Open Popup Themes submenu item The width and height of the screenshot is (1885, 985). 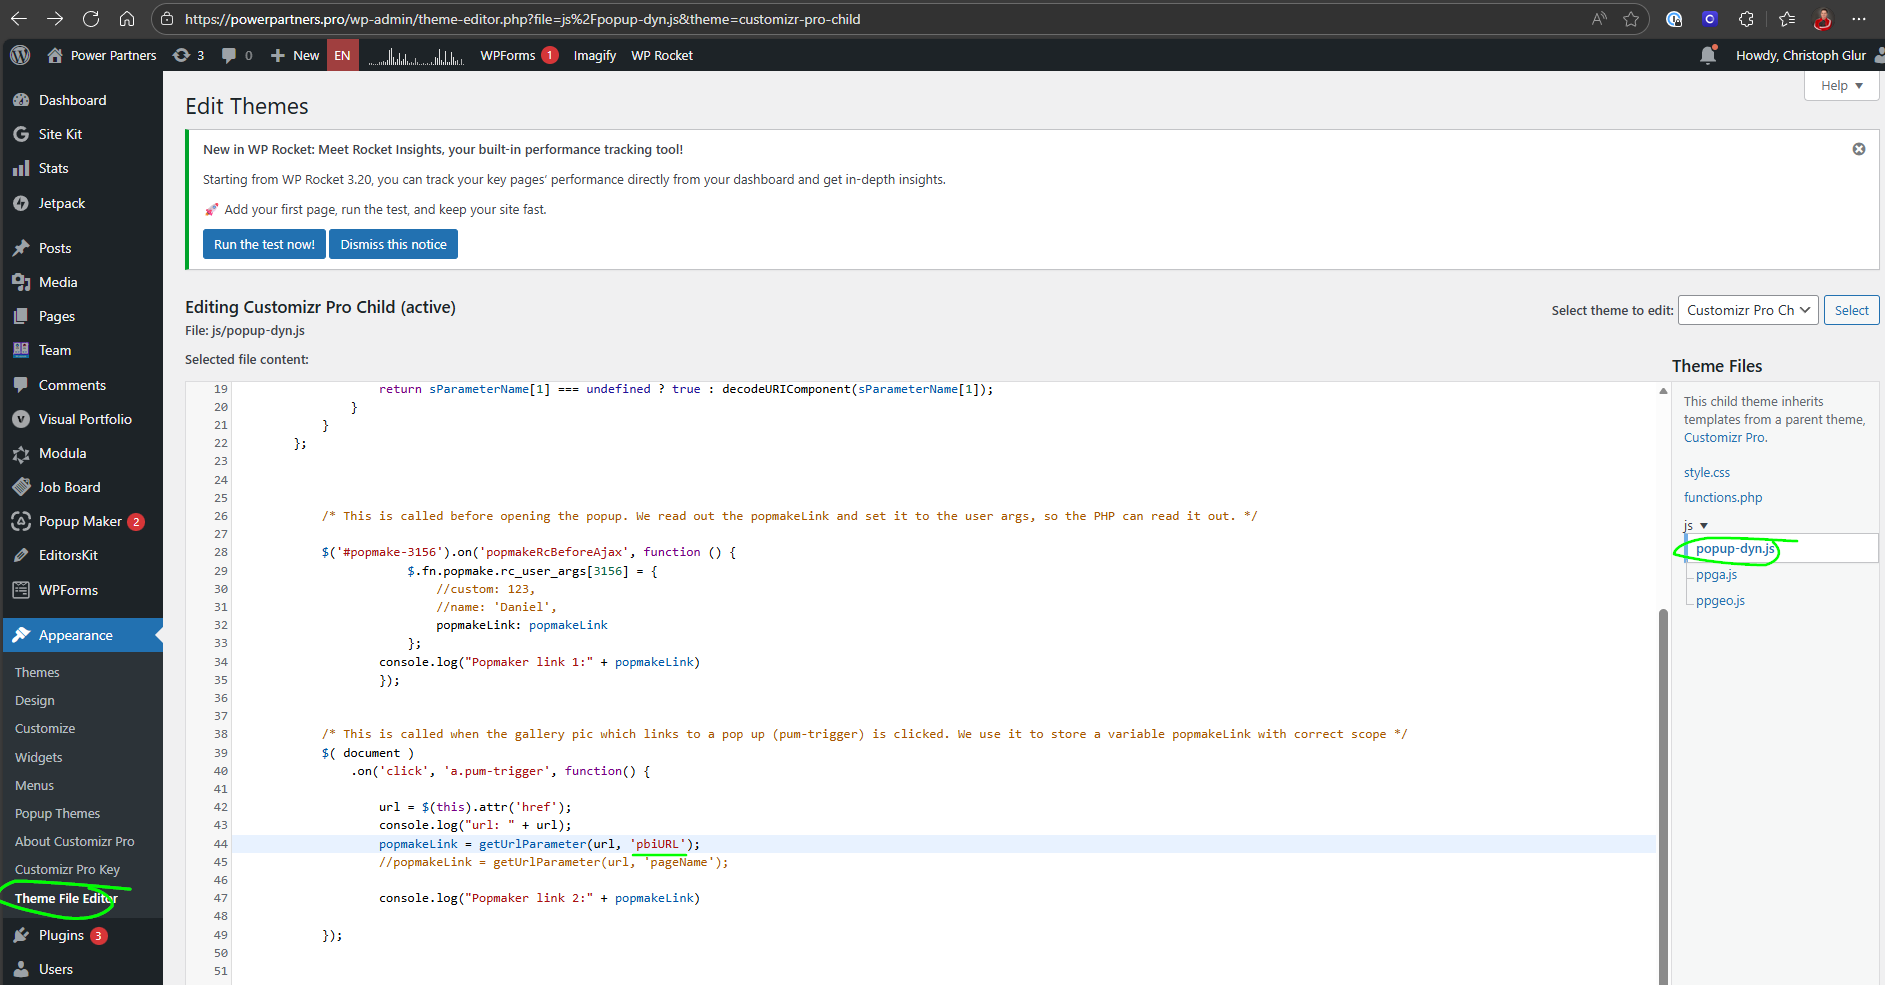(x=57, y=813)
